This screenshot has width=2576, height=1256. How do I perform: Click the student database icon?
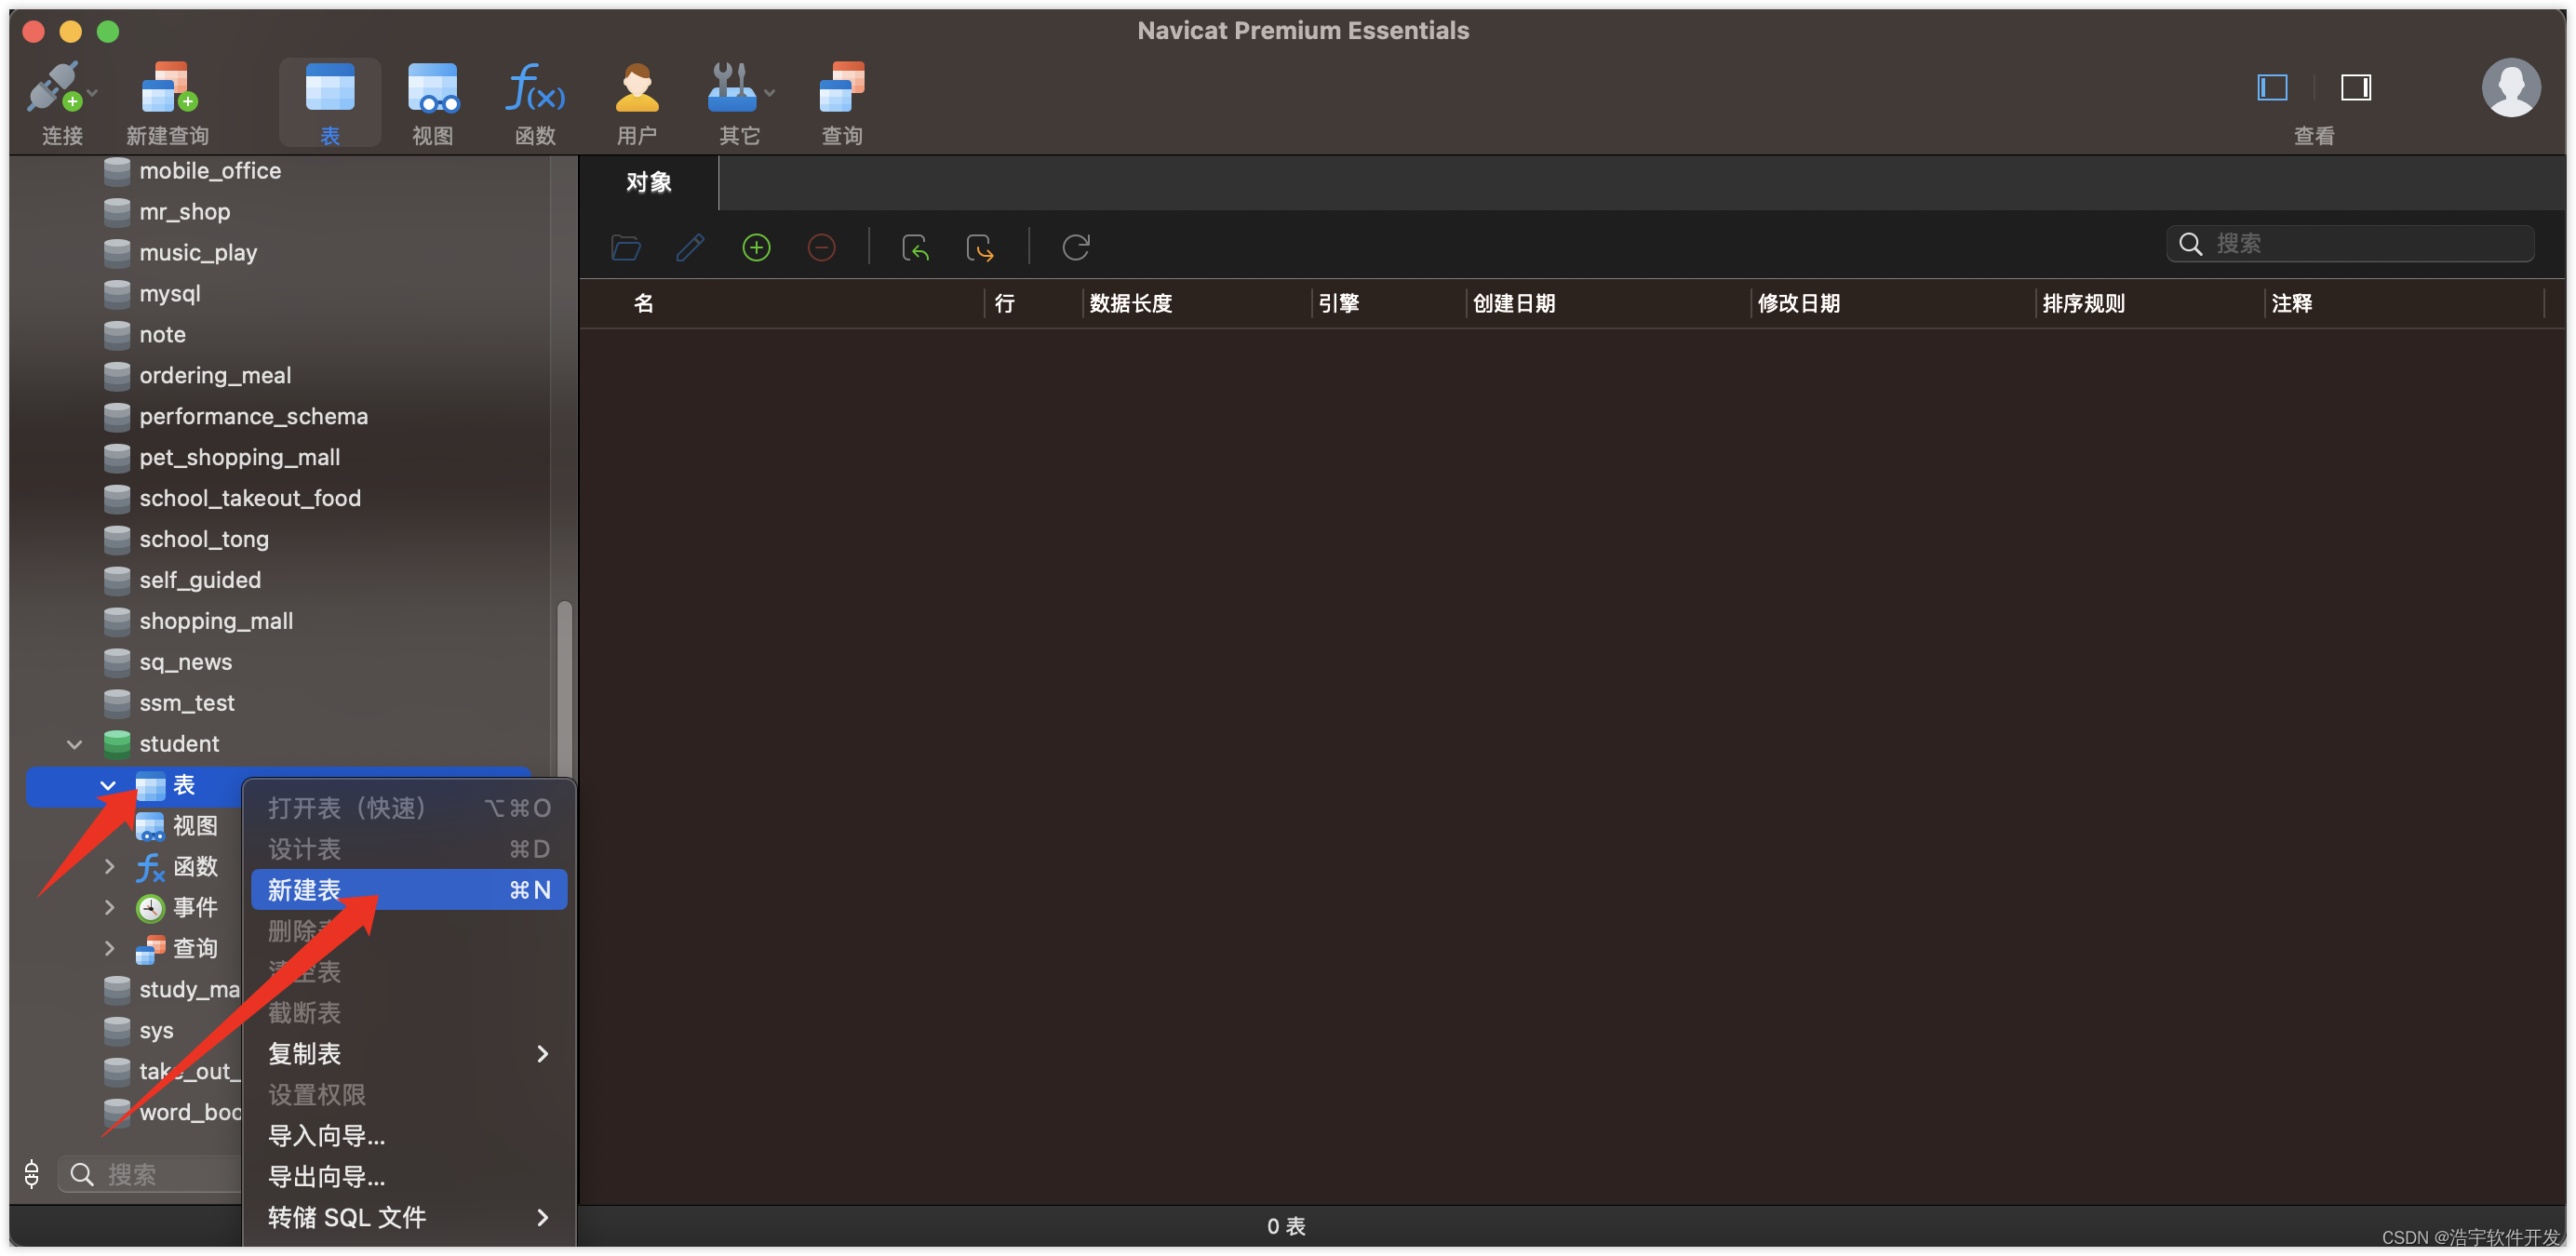pyautogui.click(x=117, y=743)
